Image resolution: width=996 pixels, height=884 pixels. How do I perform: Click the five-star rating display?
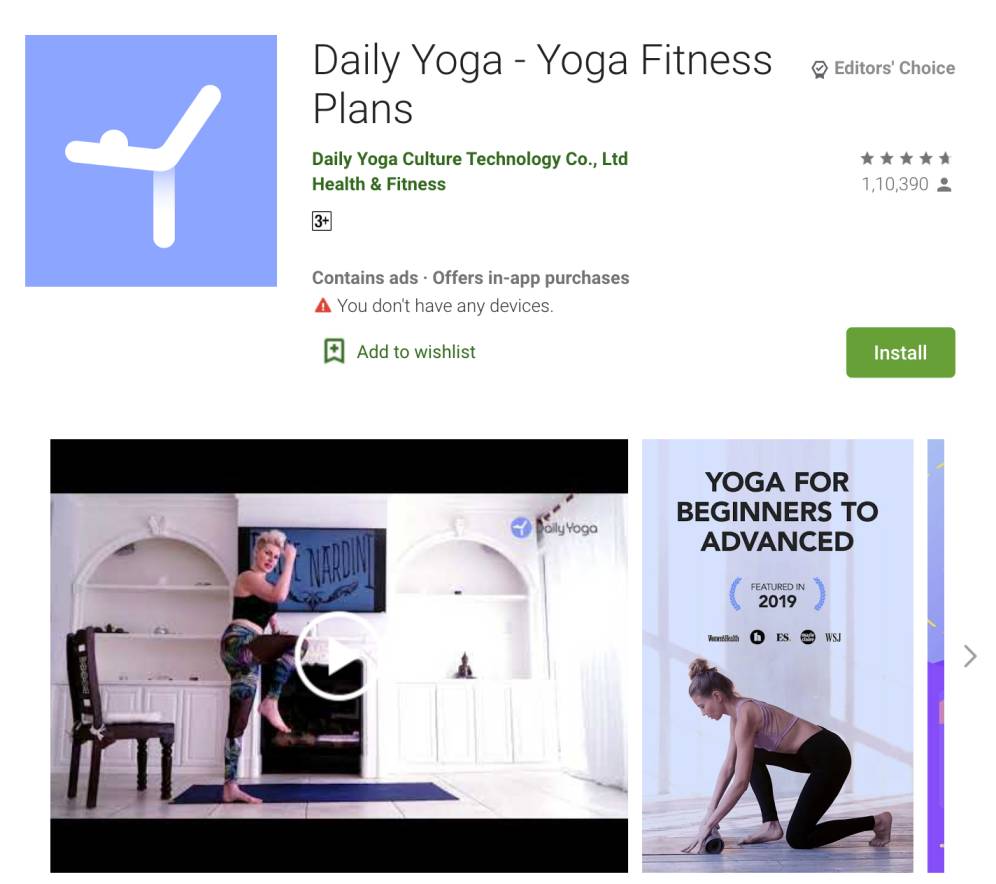click(906, 158)
